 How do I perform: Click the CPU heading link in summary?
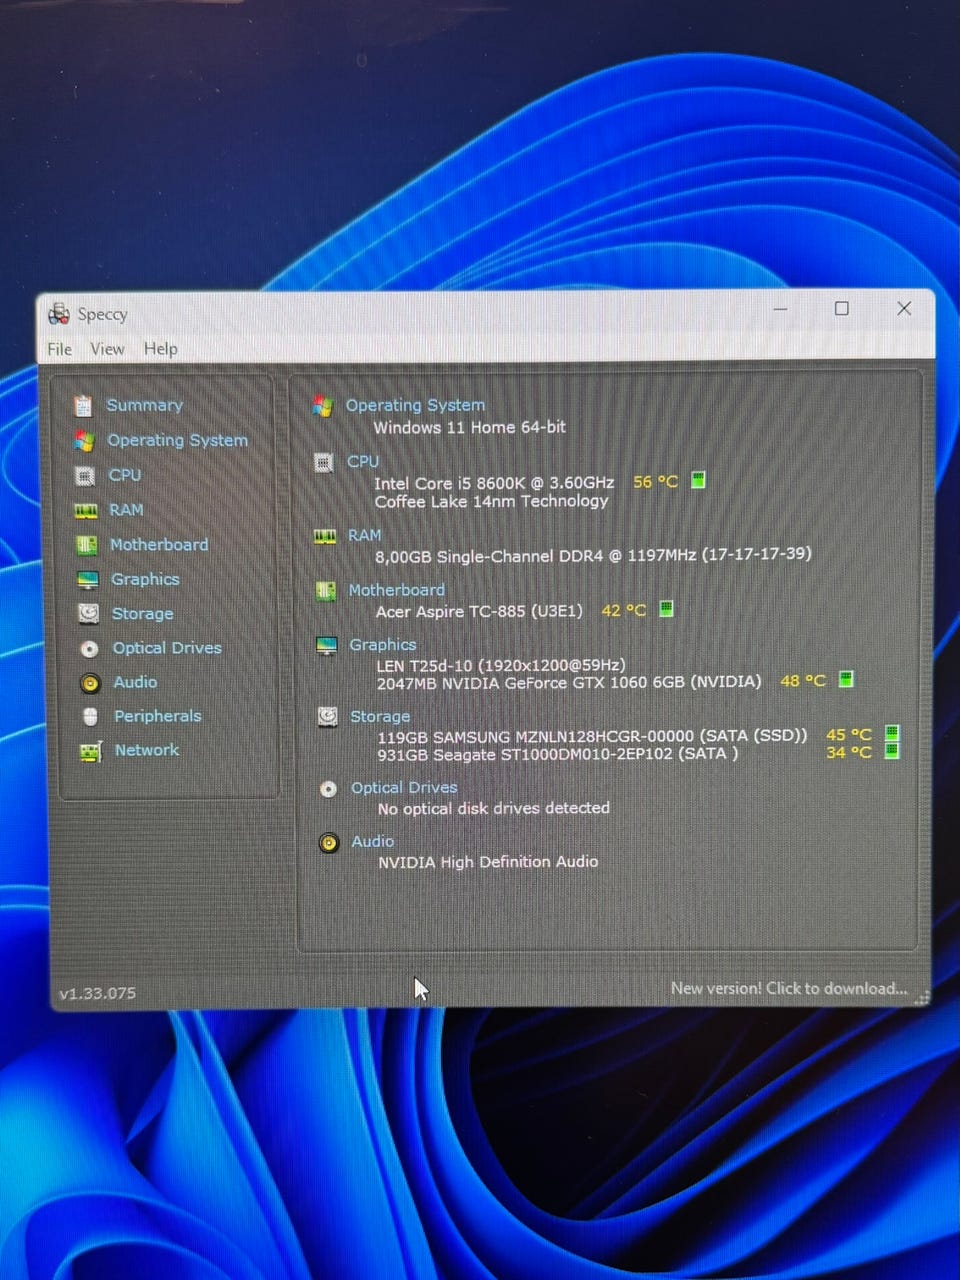click(363, 461)
